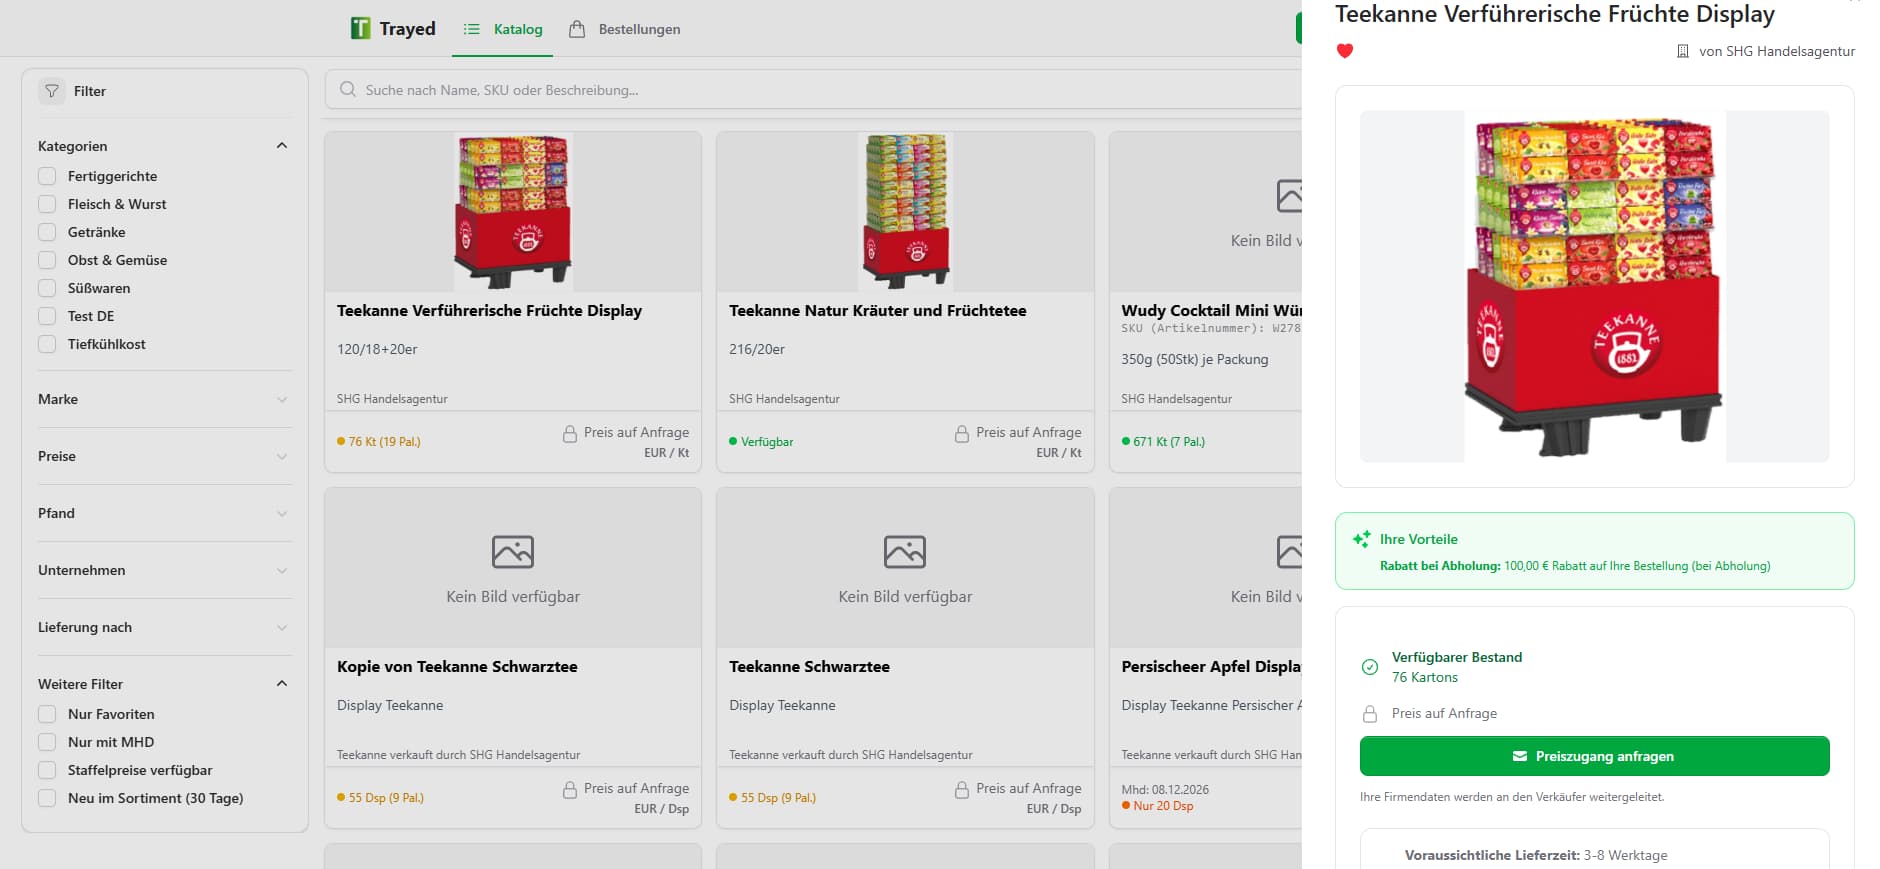Enable the Getränke category checkbox
This screenshot has height=869, width=1880.
tap(47, 232)
